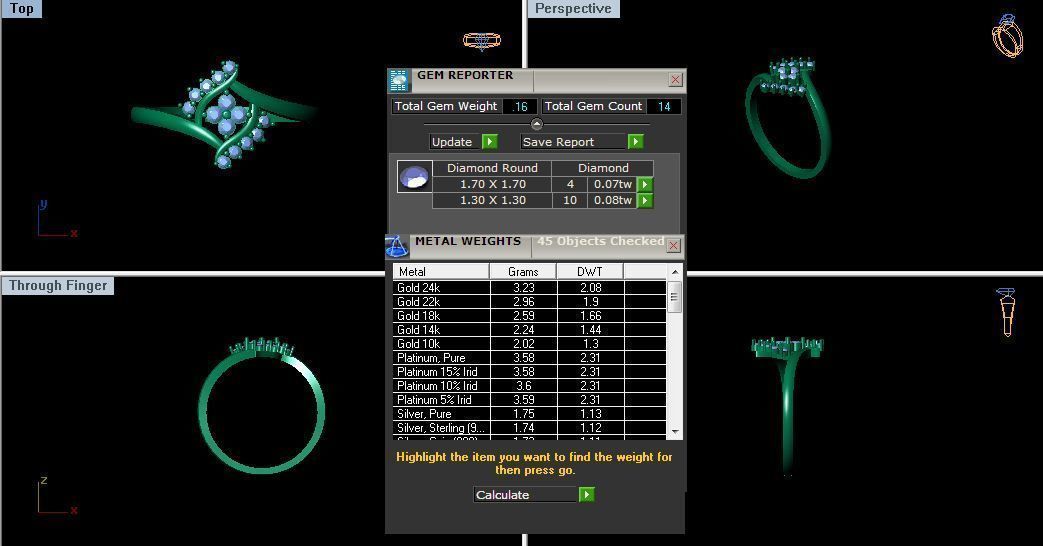The image size is (1043, 546).
Task: Click the 1.30 X 1.30 gem size cell
Action: (492, 200)
